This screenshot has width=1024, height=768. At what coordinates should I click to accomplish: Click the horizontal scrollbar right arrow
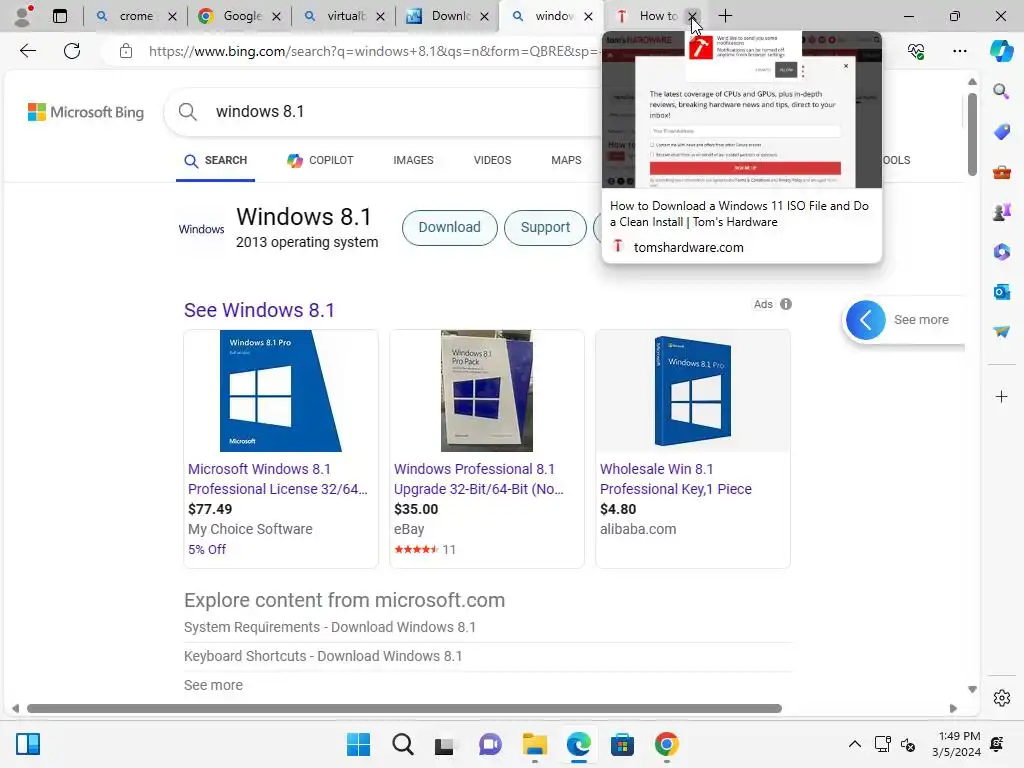coord(953,709)
